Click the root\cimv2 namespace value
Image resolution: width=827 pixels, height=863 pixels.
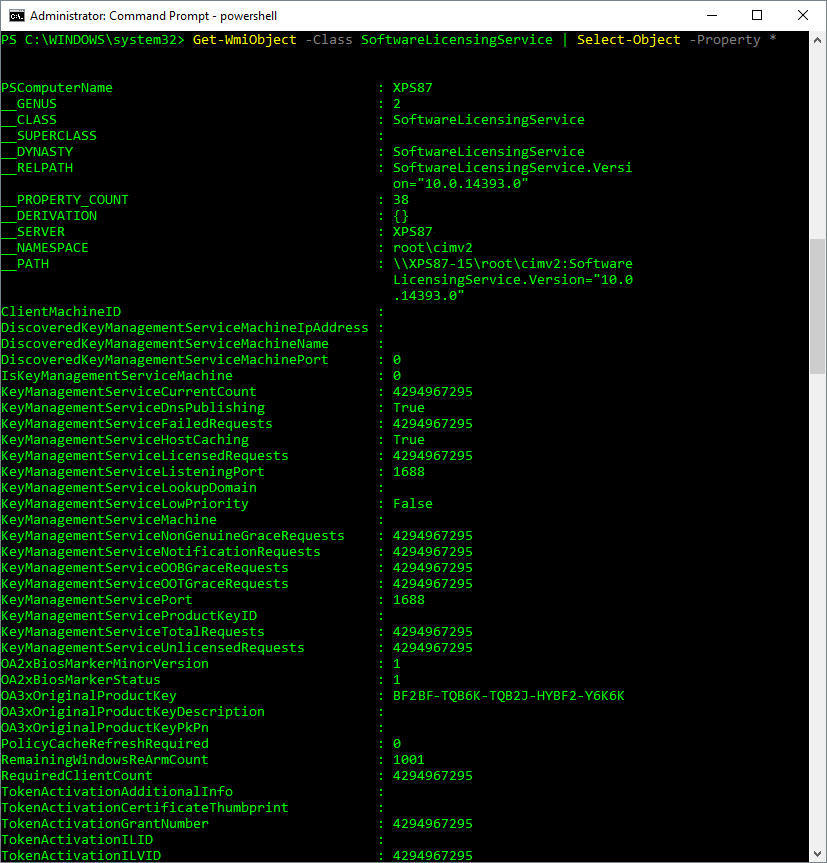[432, 247]
